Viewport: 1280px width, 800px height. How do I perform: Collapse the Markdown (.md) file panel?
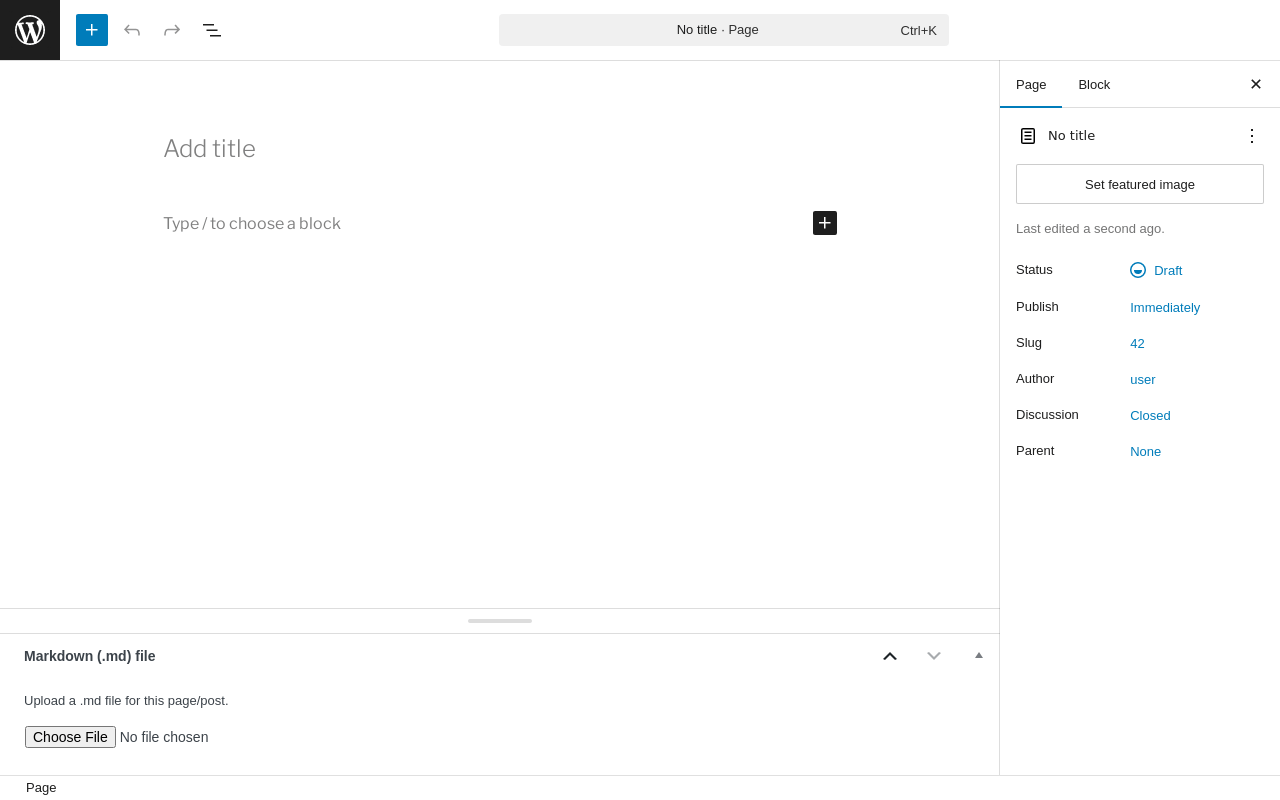[979, 656]
